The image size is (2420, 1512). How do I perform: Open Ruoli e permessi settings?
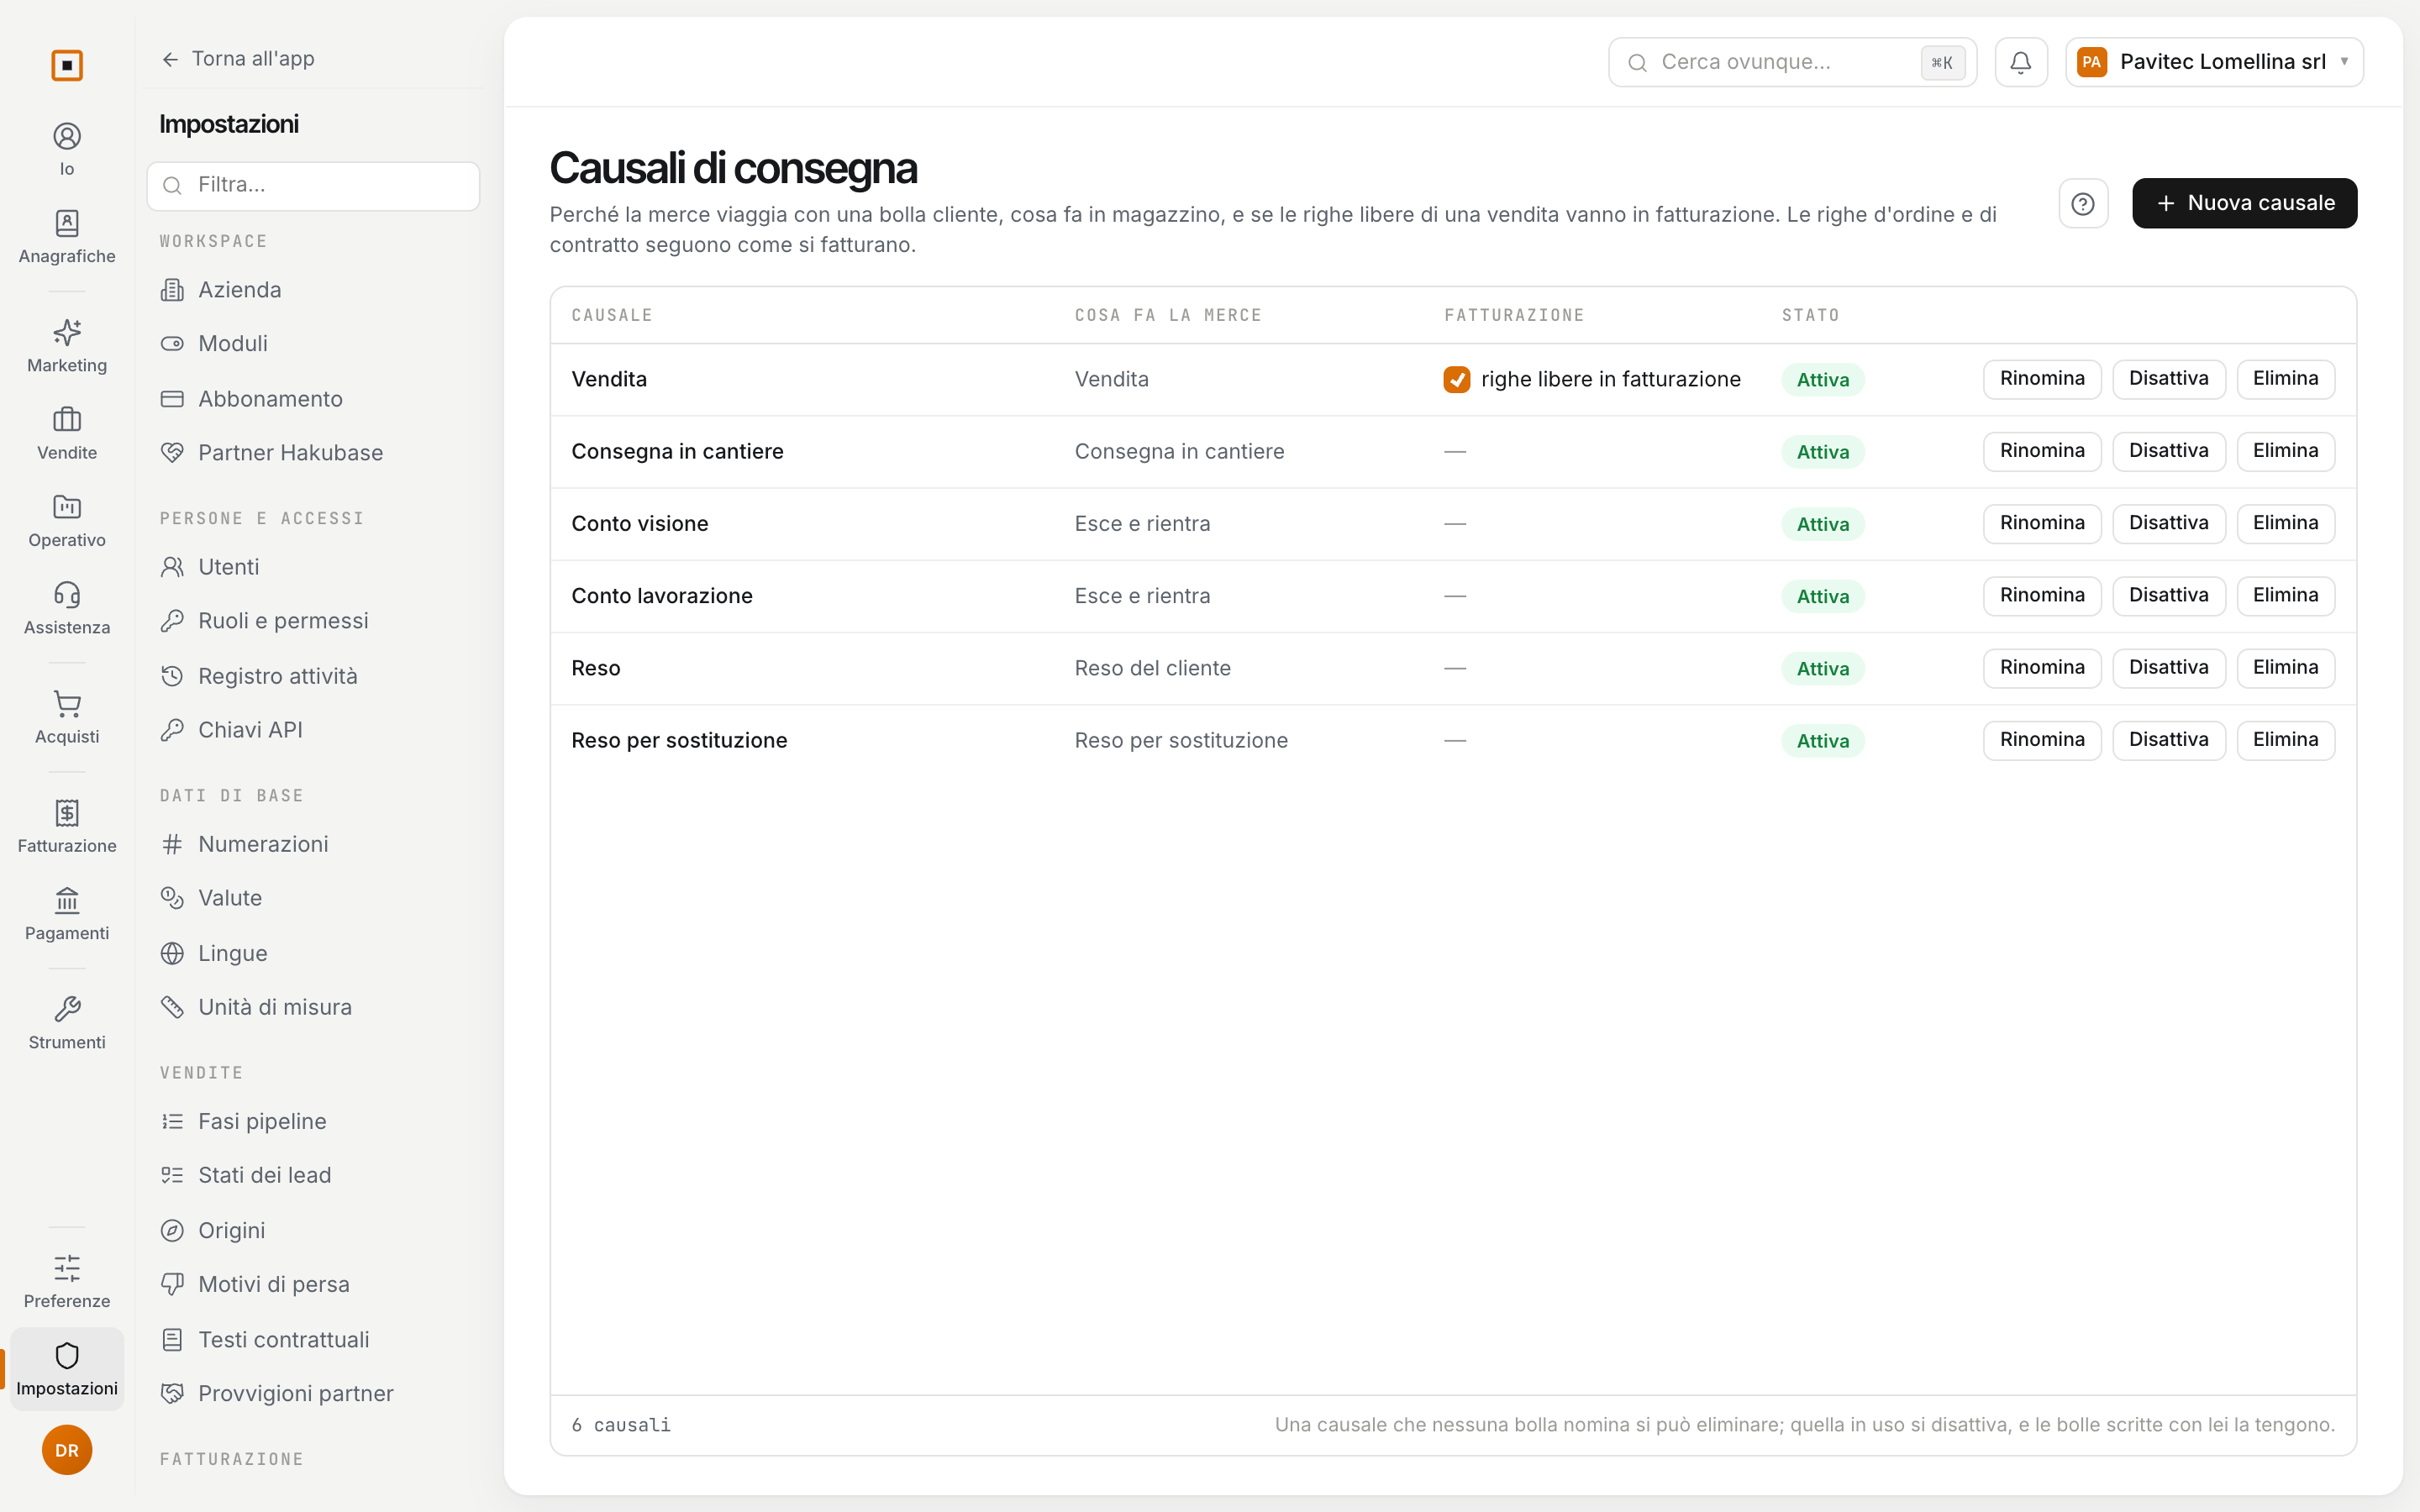[x=313, y=621]
